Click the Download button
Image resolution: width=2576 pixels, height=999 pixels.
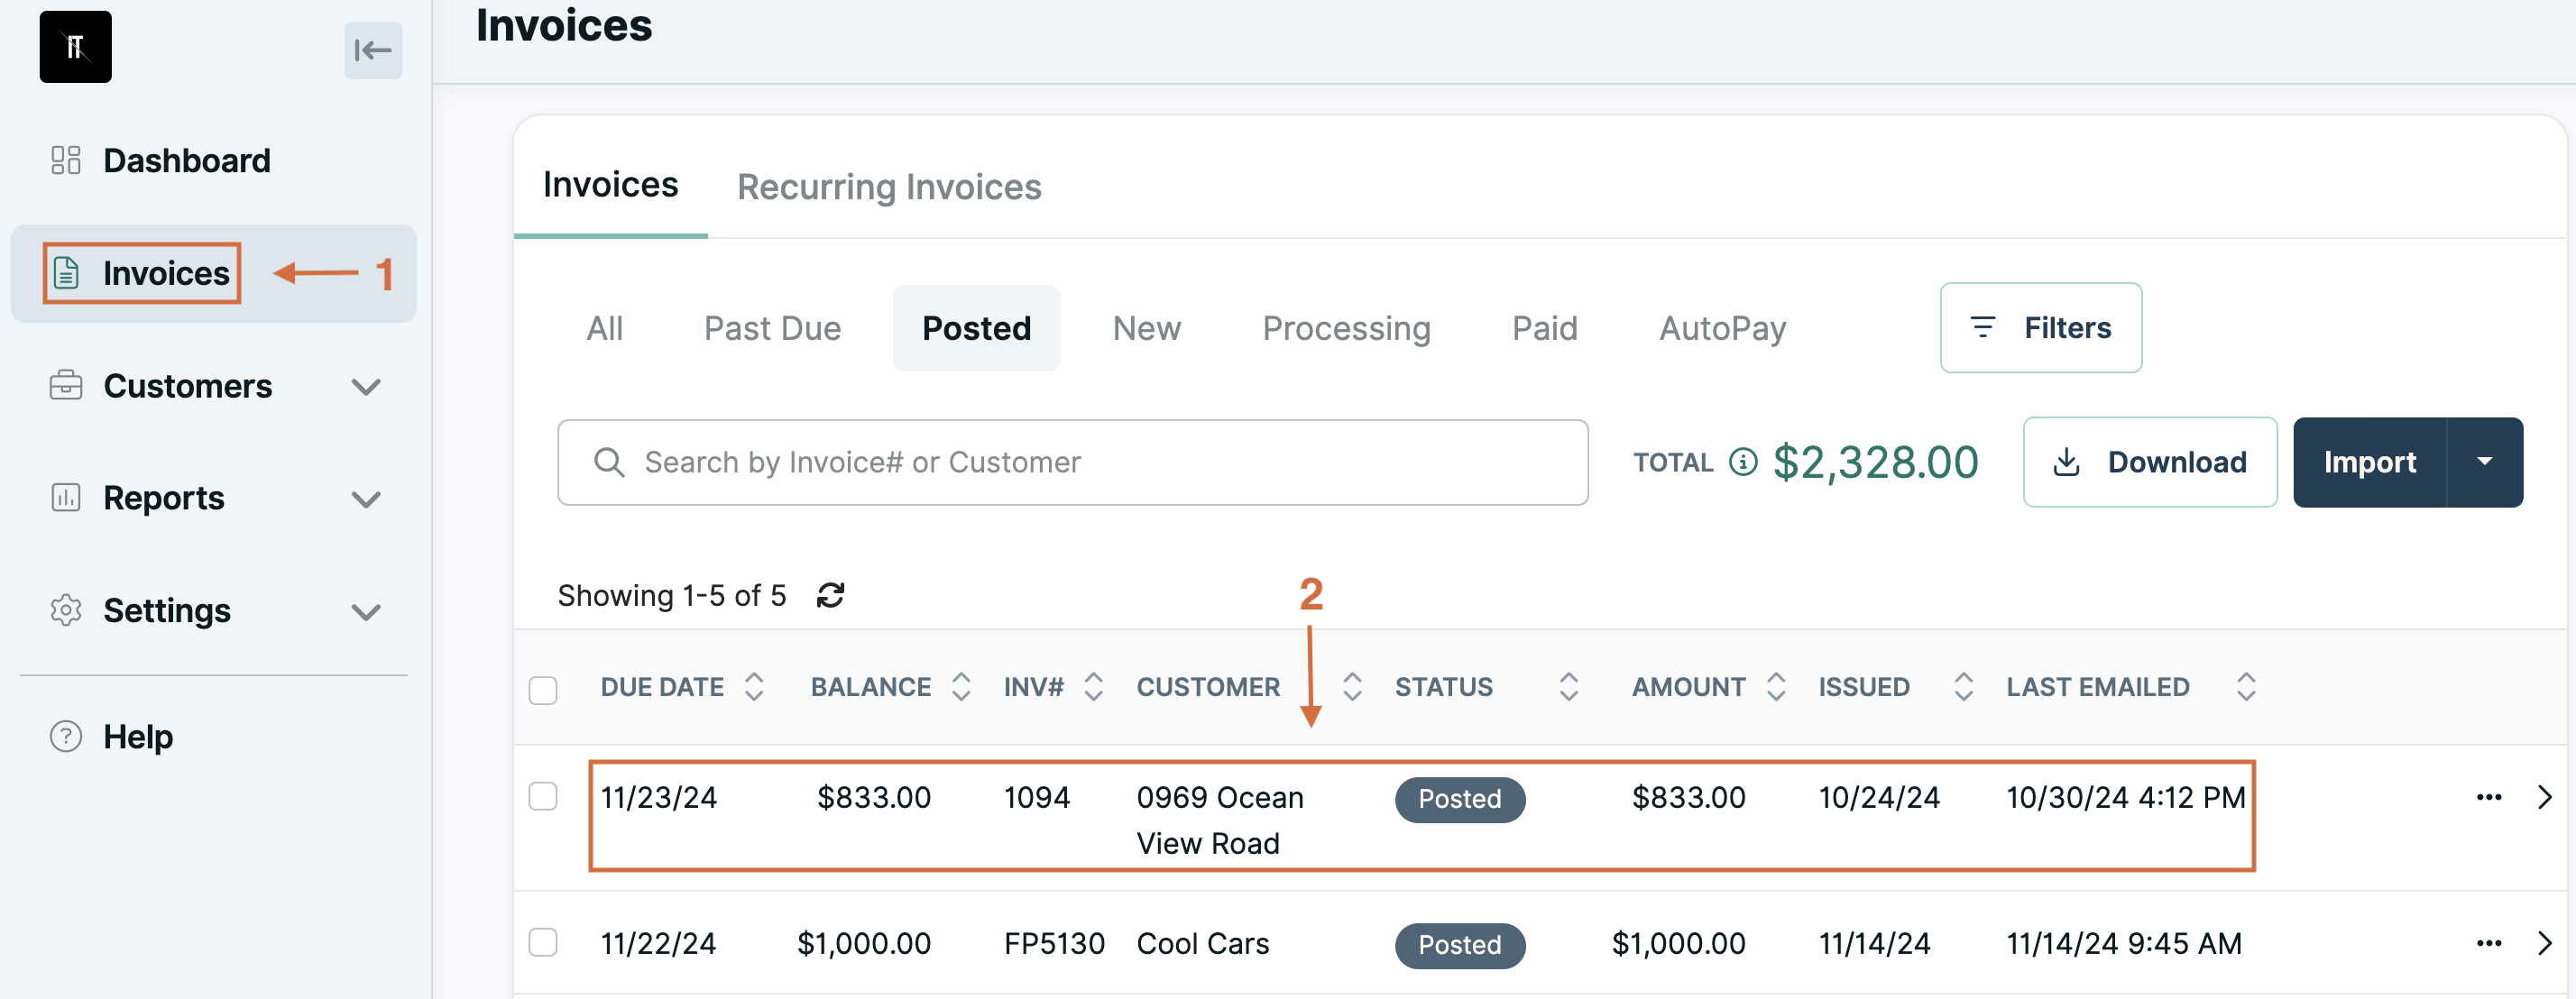(x=2150, y=462)
